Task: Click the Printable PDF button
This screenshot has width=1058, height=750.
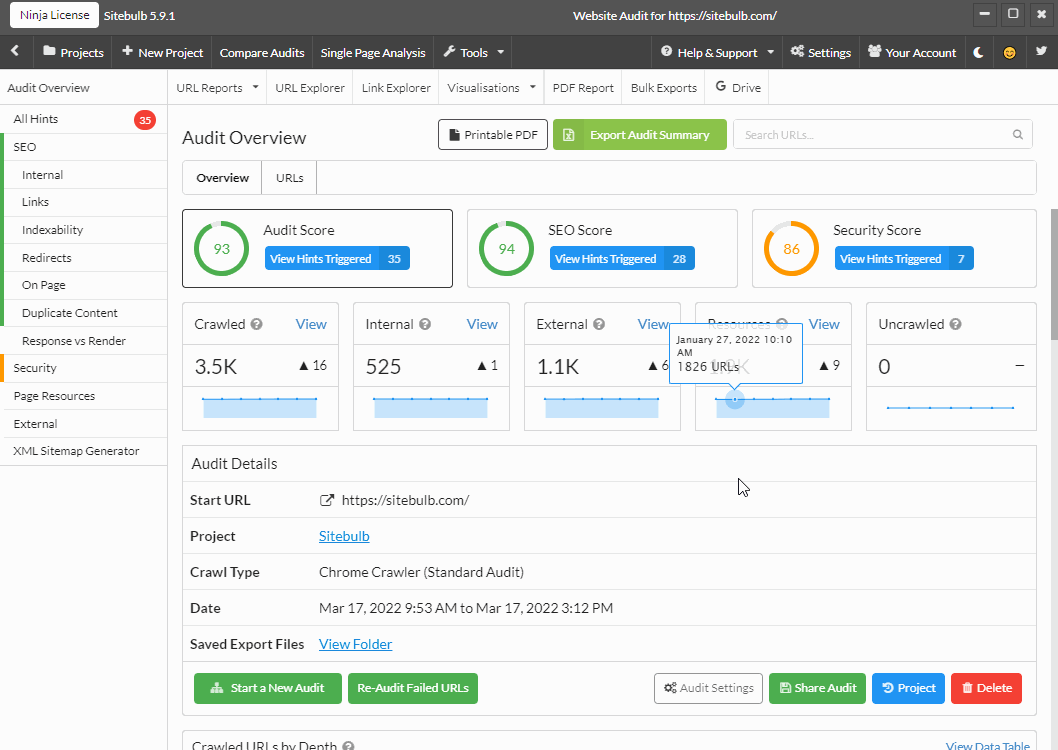Action: click(493, 135)
